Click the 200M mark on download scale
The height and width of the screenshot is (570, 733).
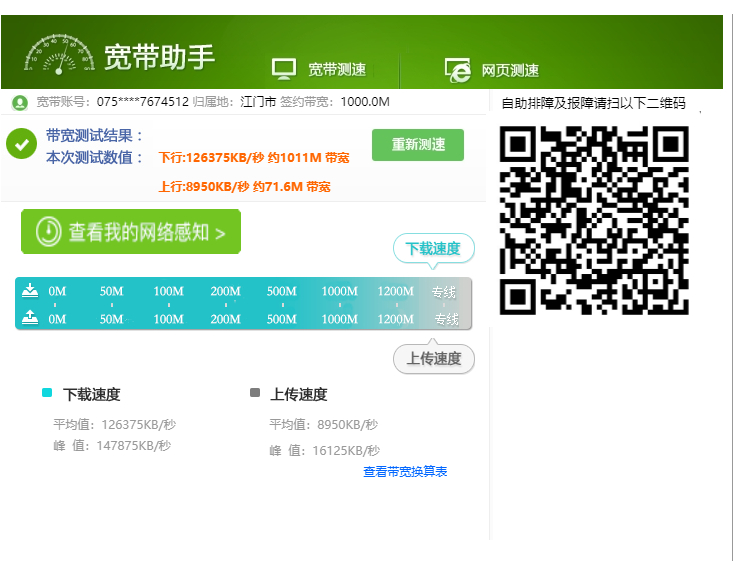point(225,291)
